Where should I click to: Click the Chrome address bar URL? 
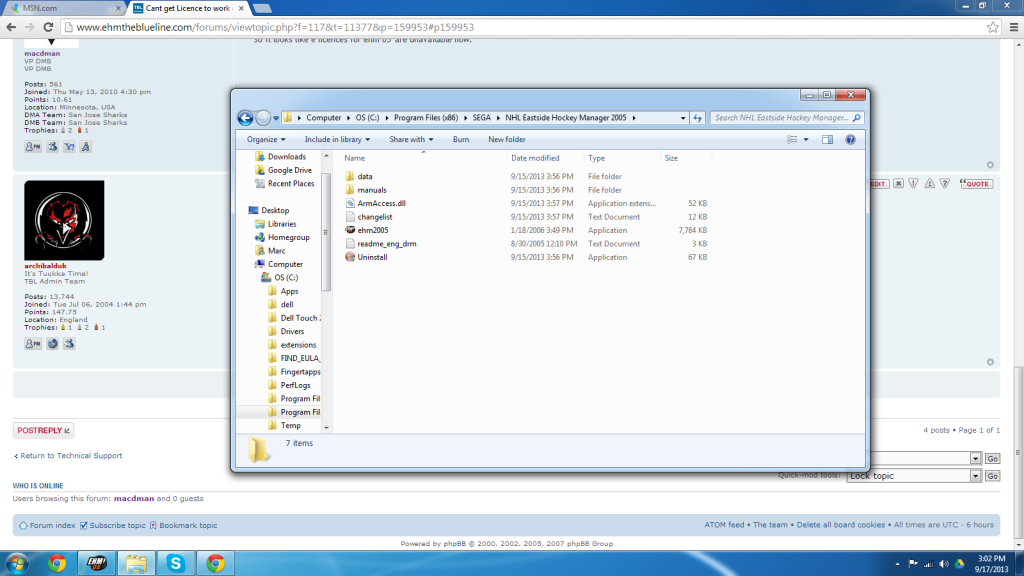click(x=275, y=27)
